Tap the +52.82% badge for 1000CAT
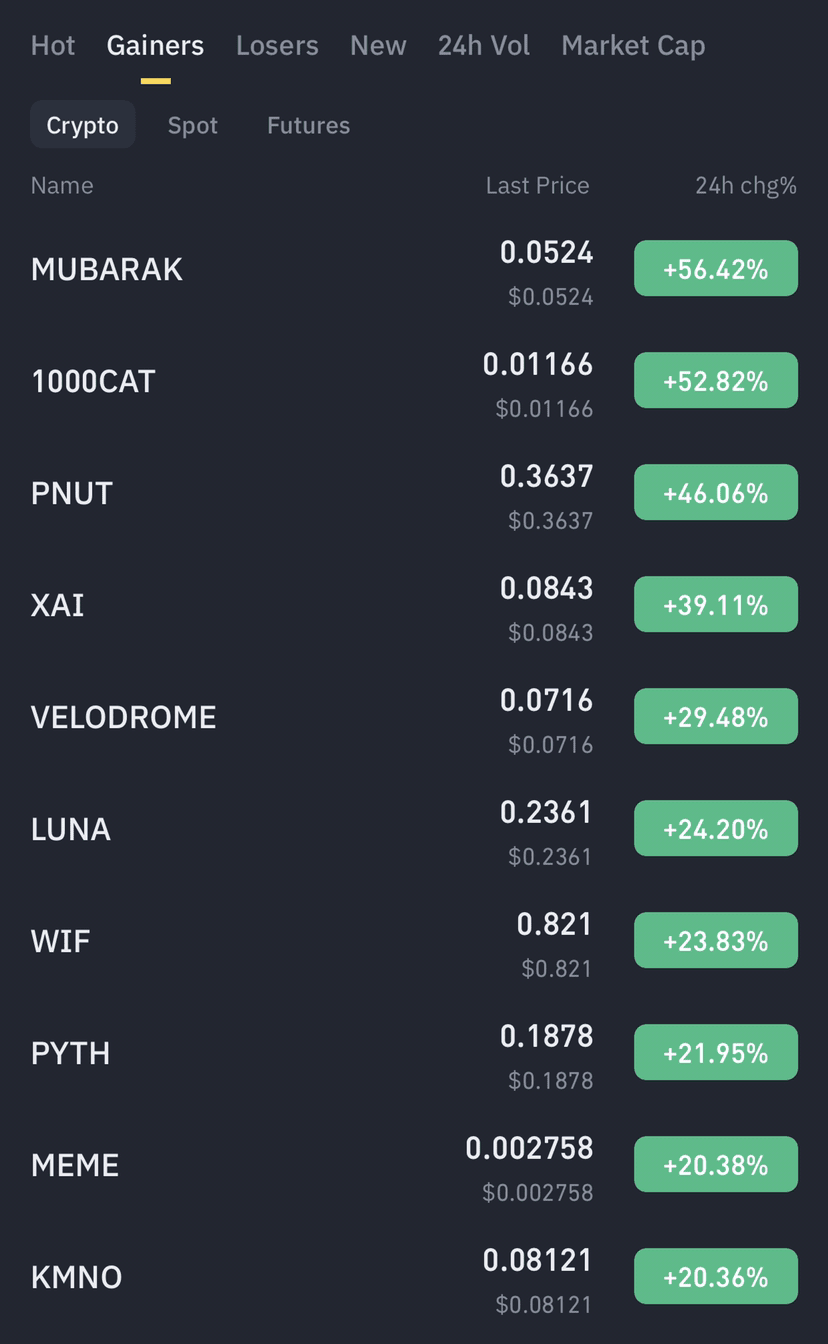This screenshot has width=828, height=1344. pos(716,381)
